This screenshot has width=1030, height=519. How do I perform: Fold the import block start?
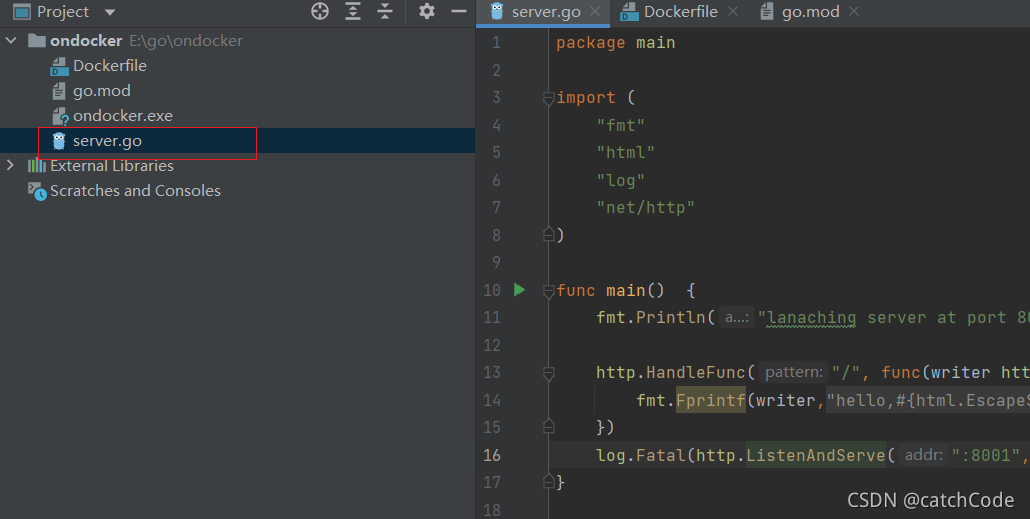(x=549, y=98)
